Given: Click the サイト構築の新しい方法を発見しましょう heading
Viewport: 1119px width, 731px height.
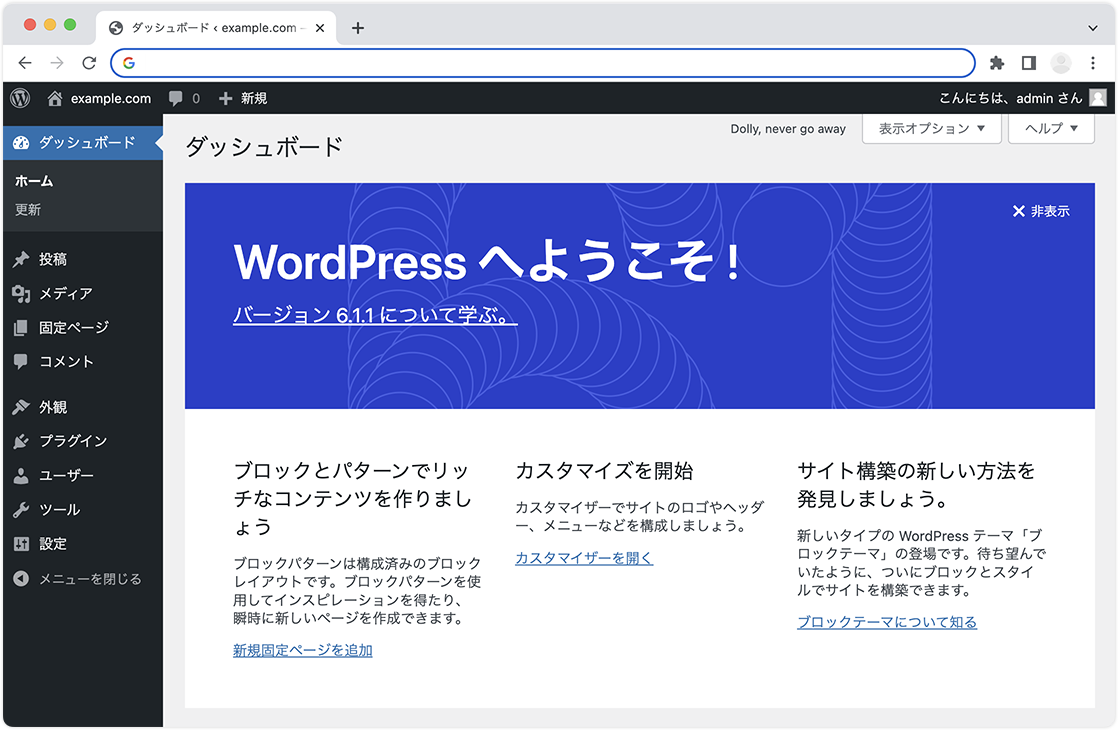Looking at the screenshot, I should pos(916,485).
